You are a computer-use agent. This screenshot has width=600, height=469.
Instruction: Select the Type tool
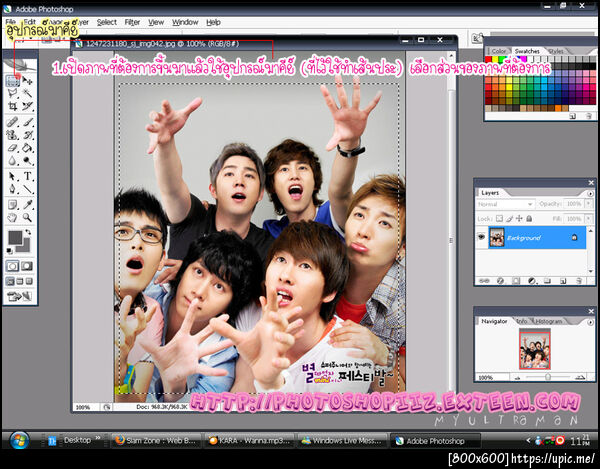27,176
